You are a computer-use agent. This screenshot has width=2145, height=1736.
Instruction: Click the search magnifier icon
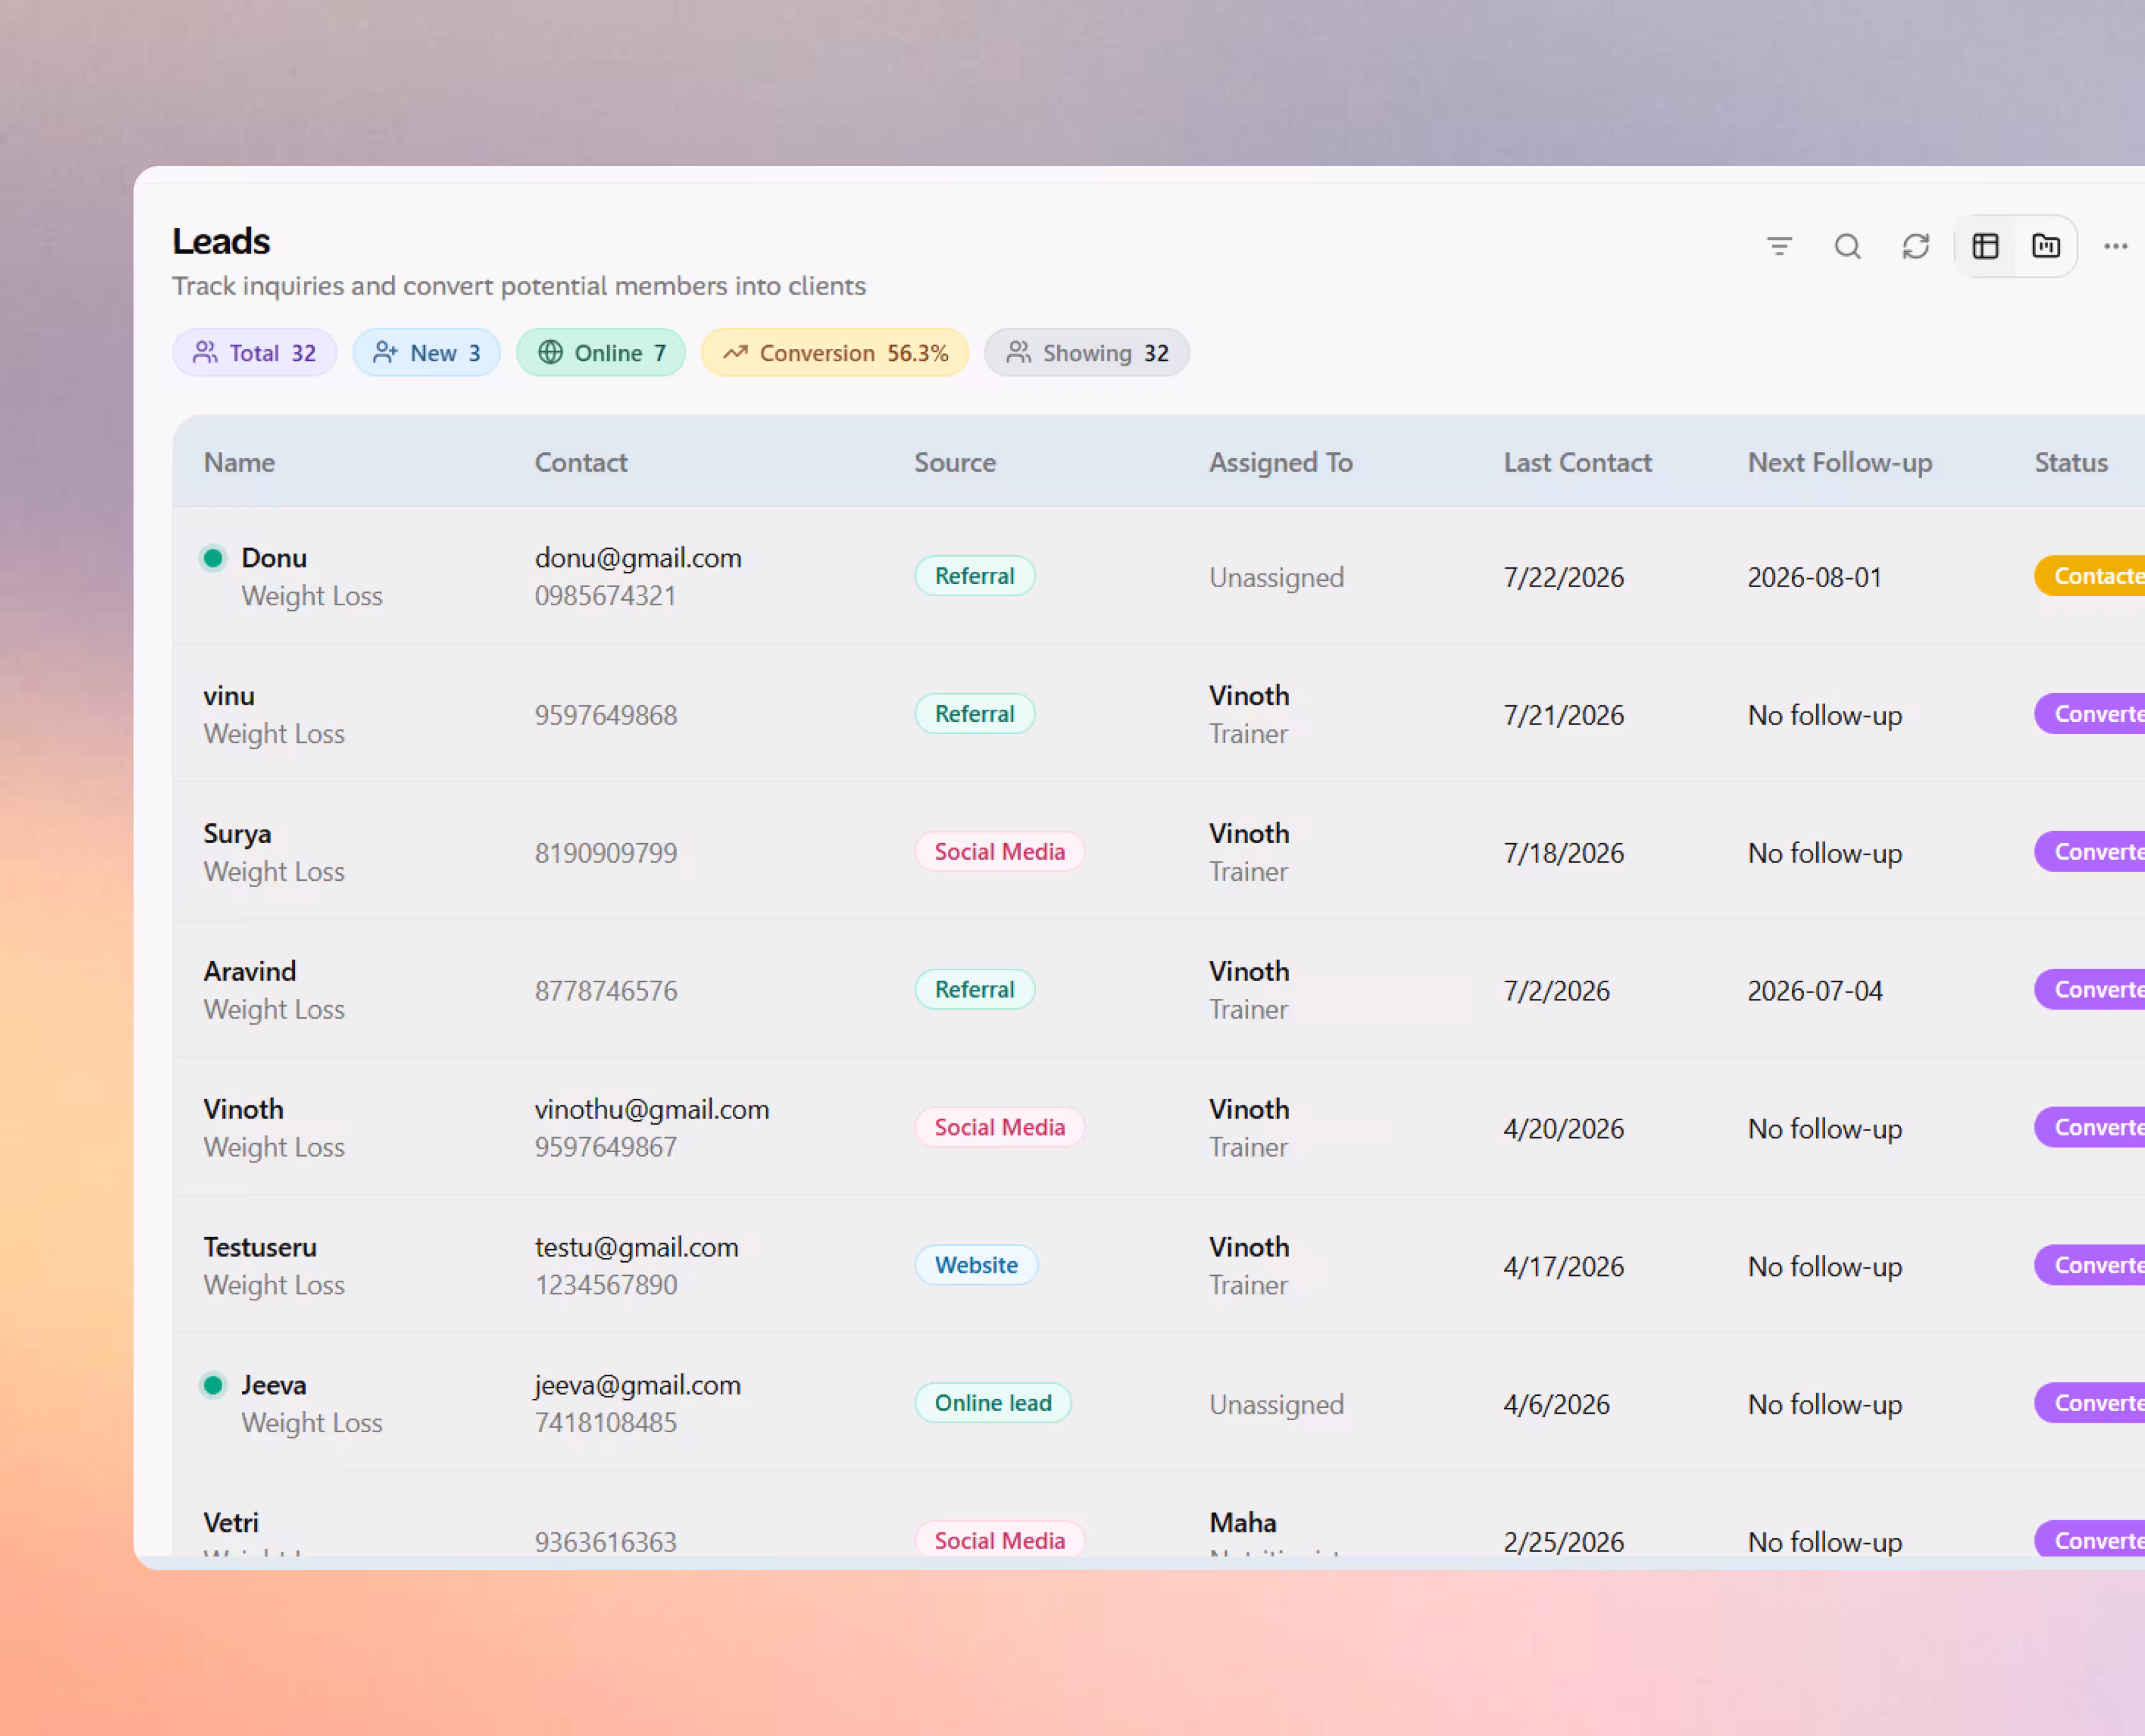(1847, 246)
